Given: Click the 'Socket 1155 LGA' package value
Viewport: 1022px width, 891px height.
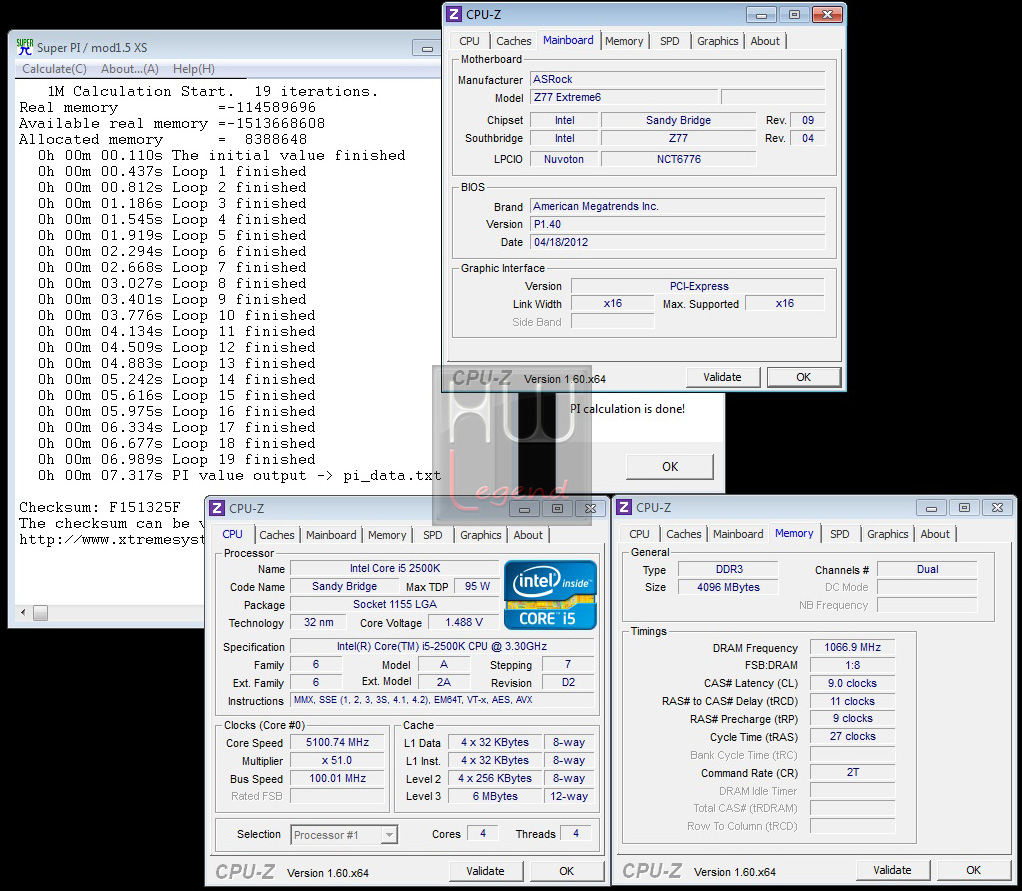Looking at the screenshot, I should pos(394,604).
